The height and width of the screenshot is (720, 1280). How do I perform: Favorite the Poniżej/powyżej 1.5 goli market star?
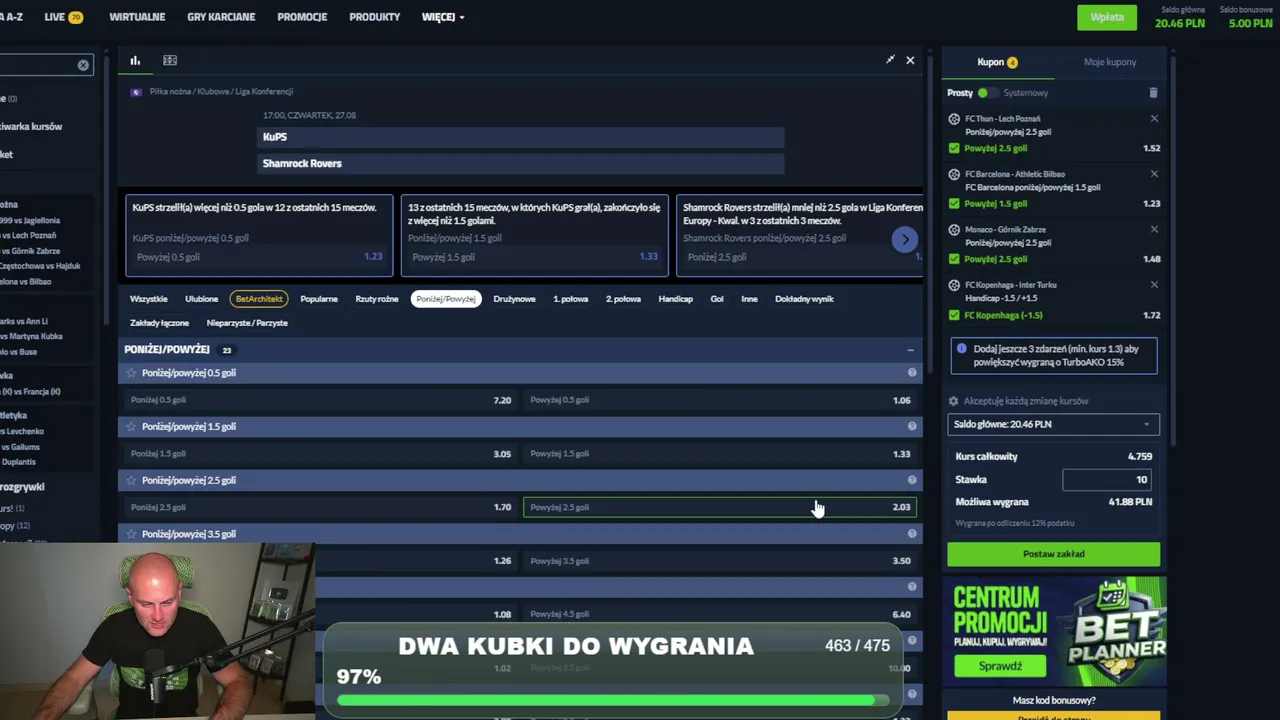[130, 427]
